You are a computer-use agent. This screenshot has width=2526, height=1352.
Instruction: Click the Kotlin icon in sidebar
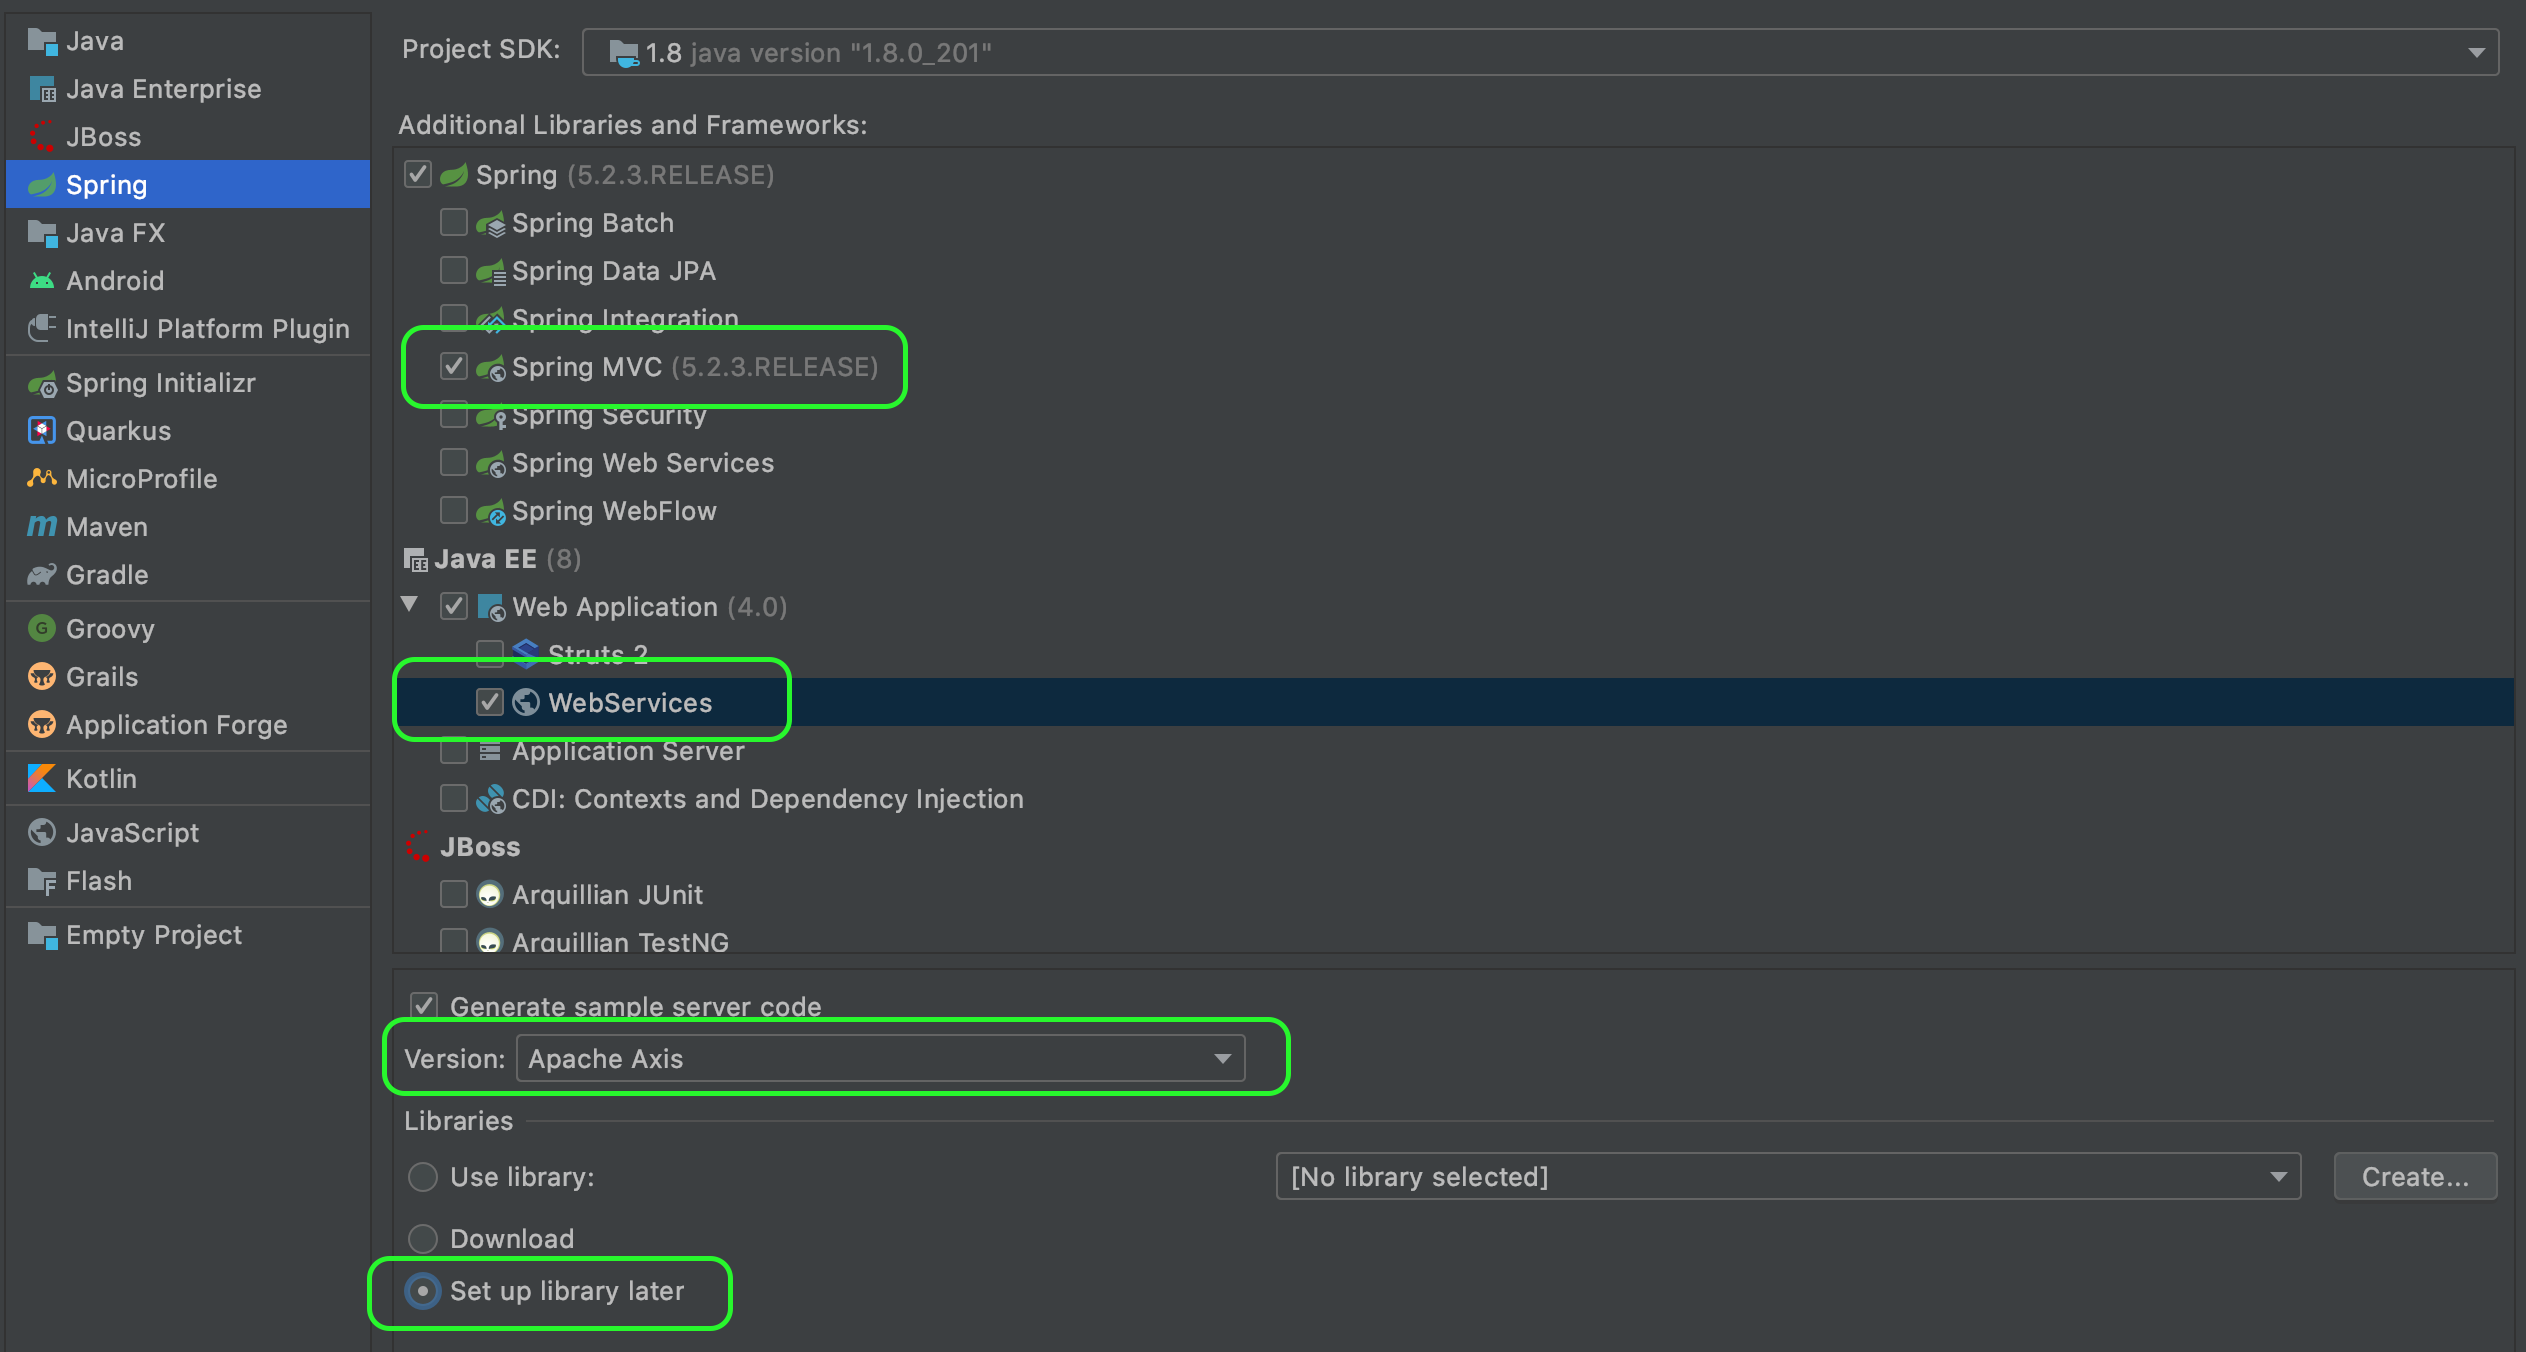click(41, 778)
